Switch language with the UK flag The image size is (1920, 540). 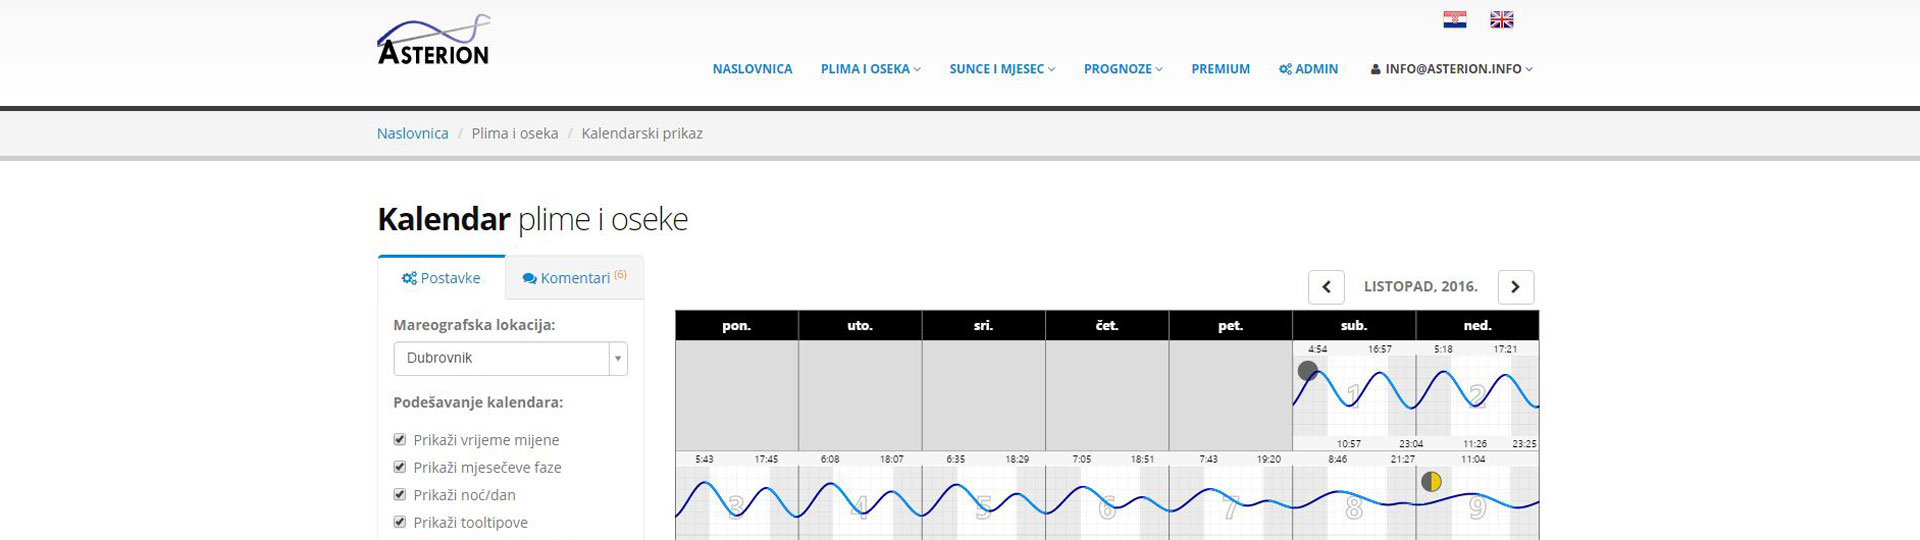(1501, 20)
